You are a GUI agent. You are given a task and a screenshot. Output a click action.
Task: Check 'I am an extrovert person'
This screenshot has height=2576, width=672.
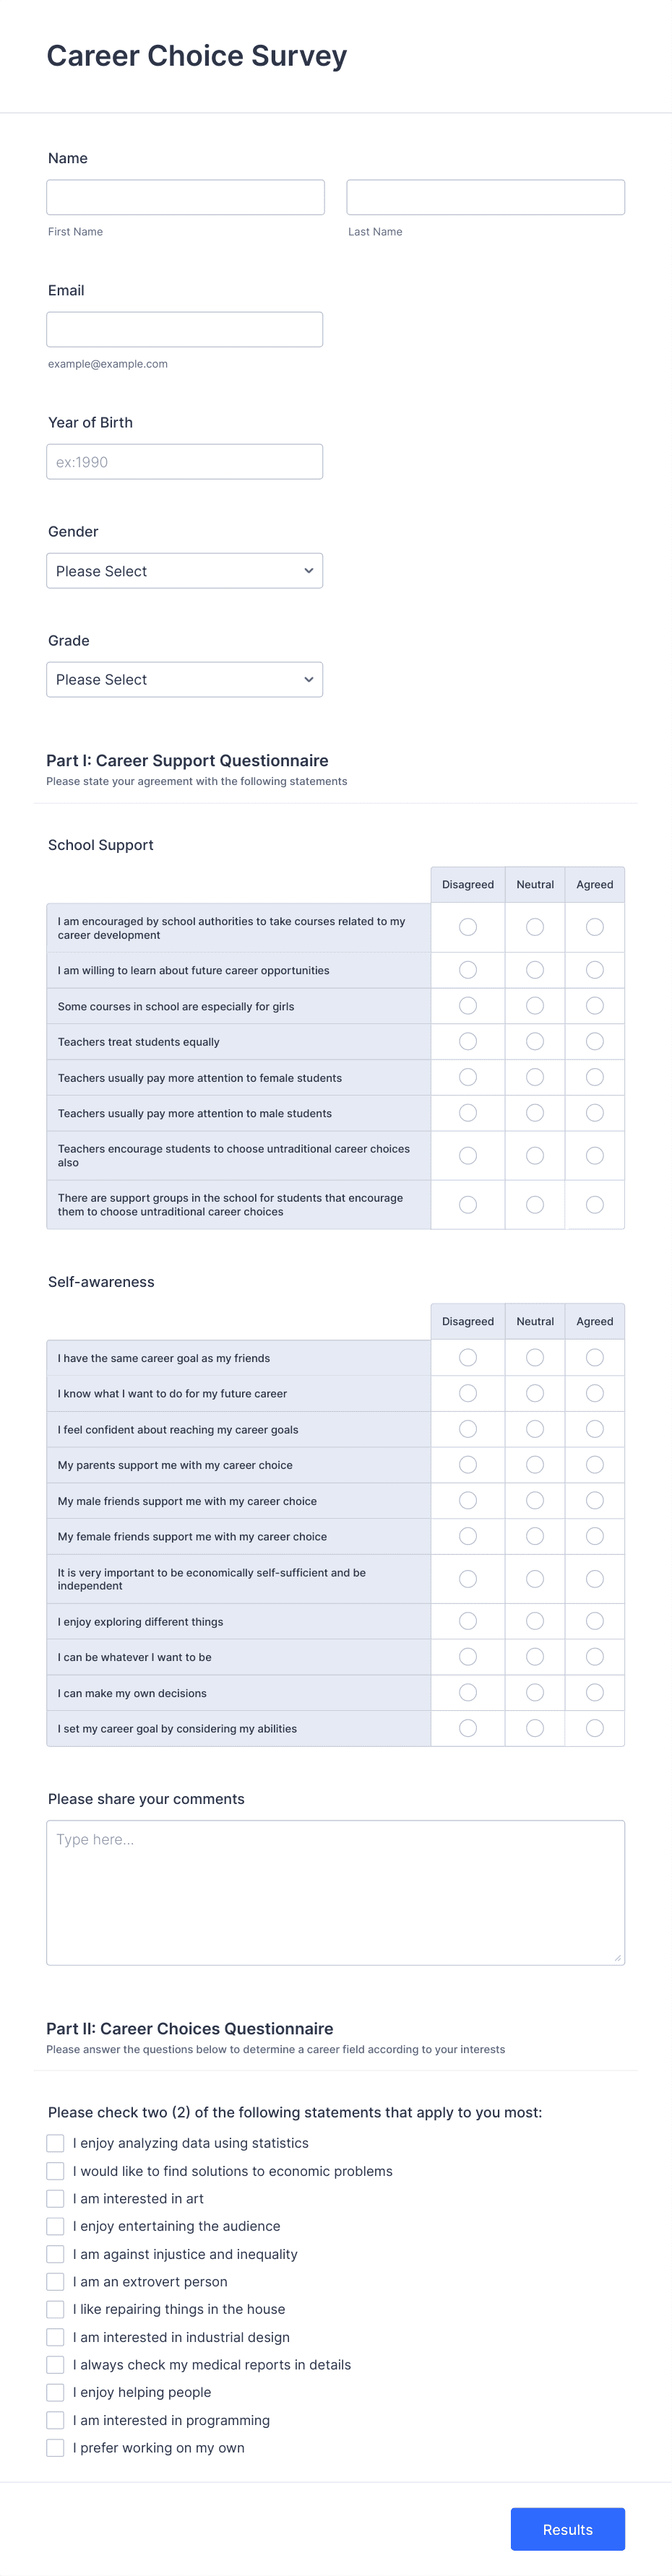55,2281
